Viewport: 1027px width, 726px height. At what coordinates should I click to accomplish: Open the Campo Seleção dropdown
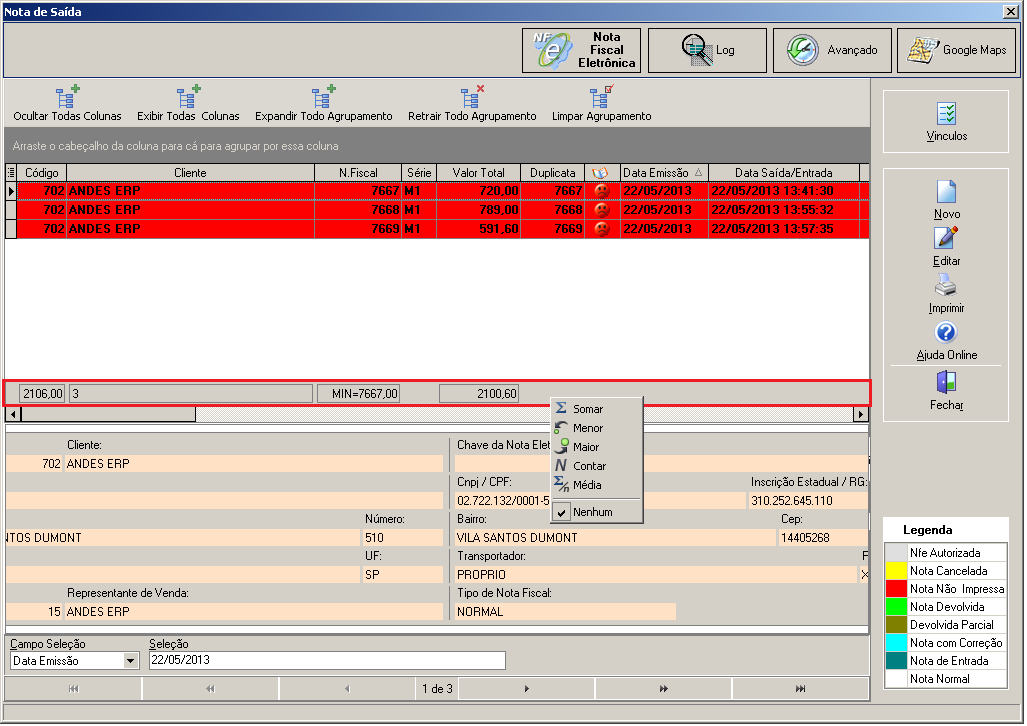click(130, 660)
